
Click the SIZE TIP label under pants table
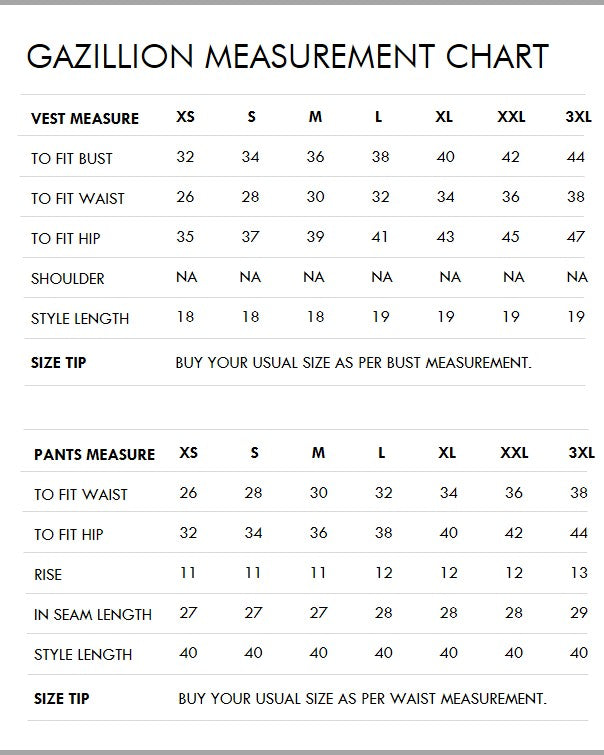click(61, 698)
